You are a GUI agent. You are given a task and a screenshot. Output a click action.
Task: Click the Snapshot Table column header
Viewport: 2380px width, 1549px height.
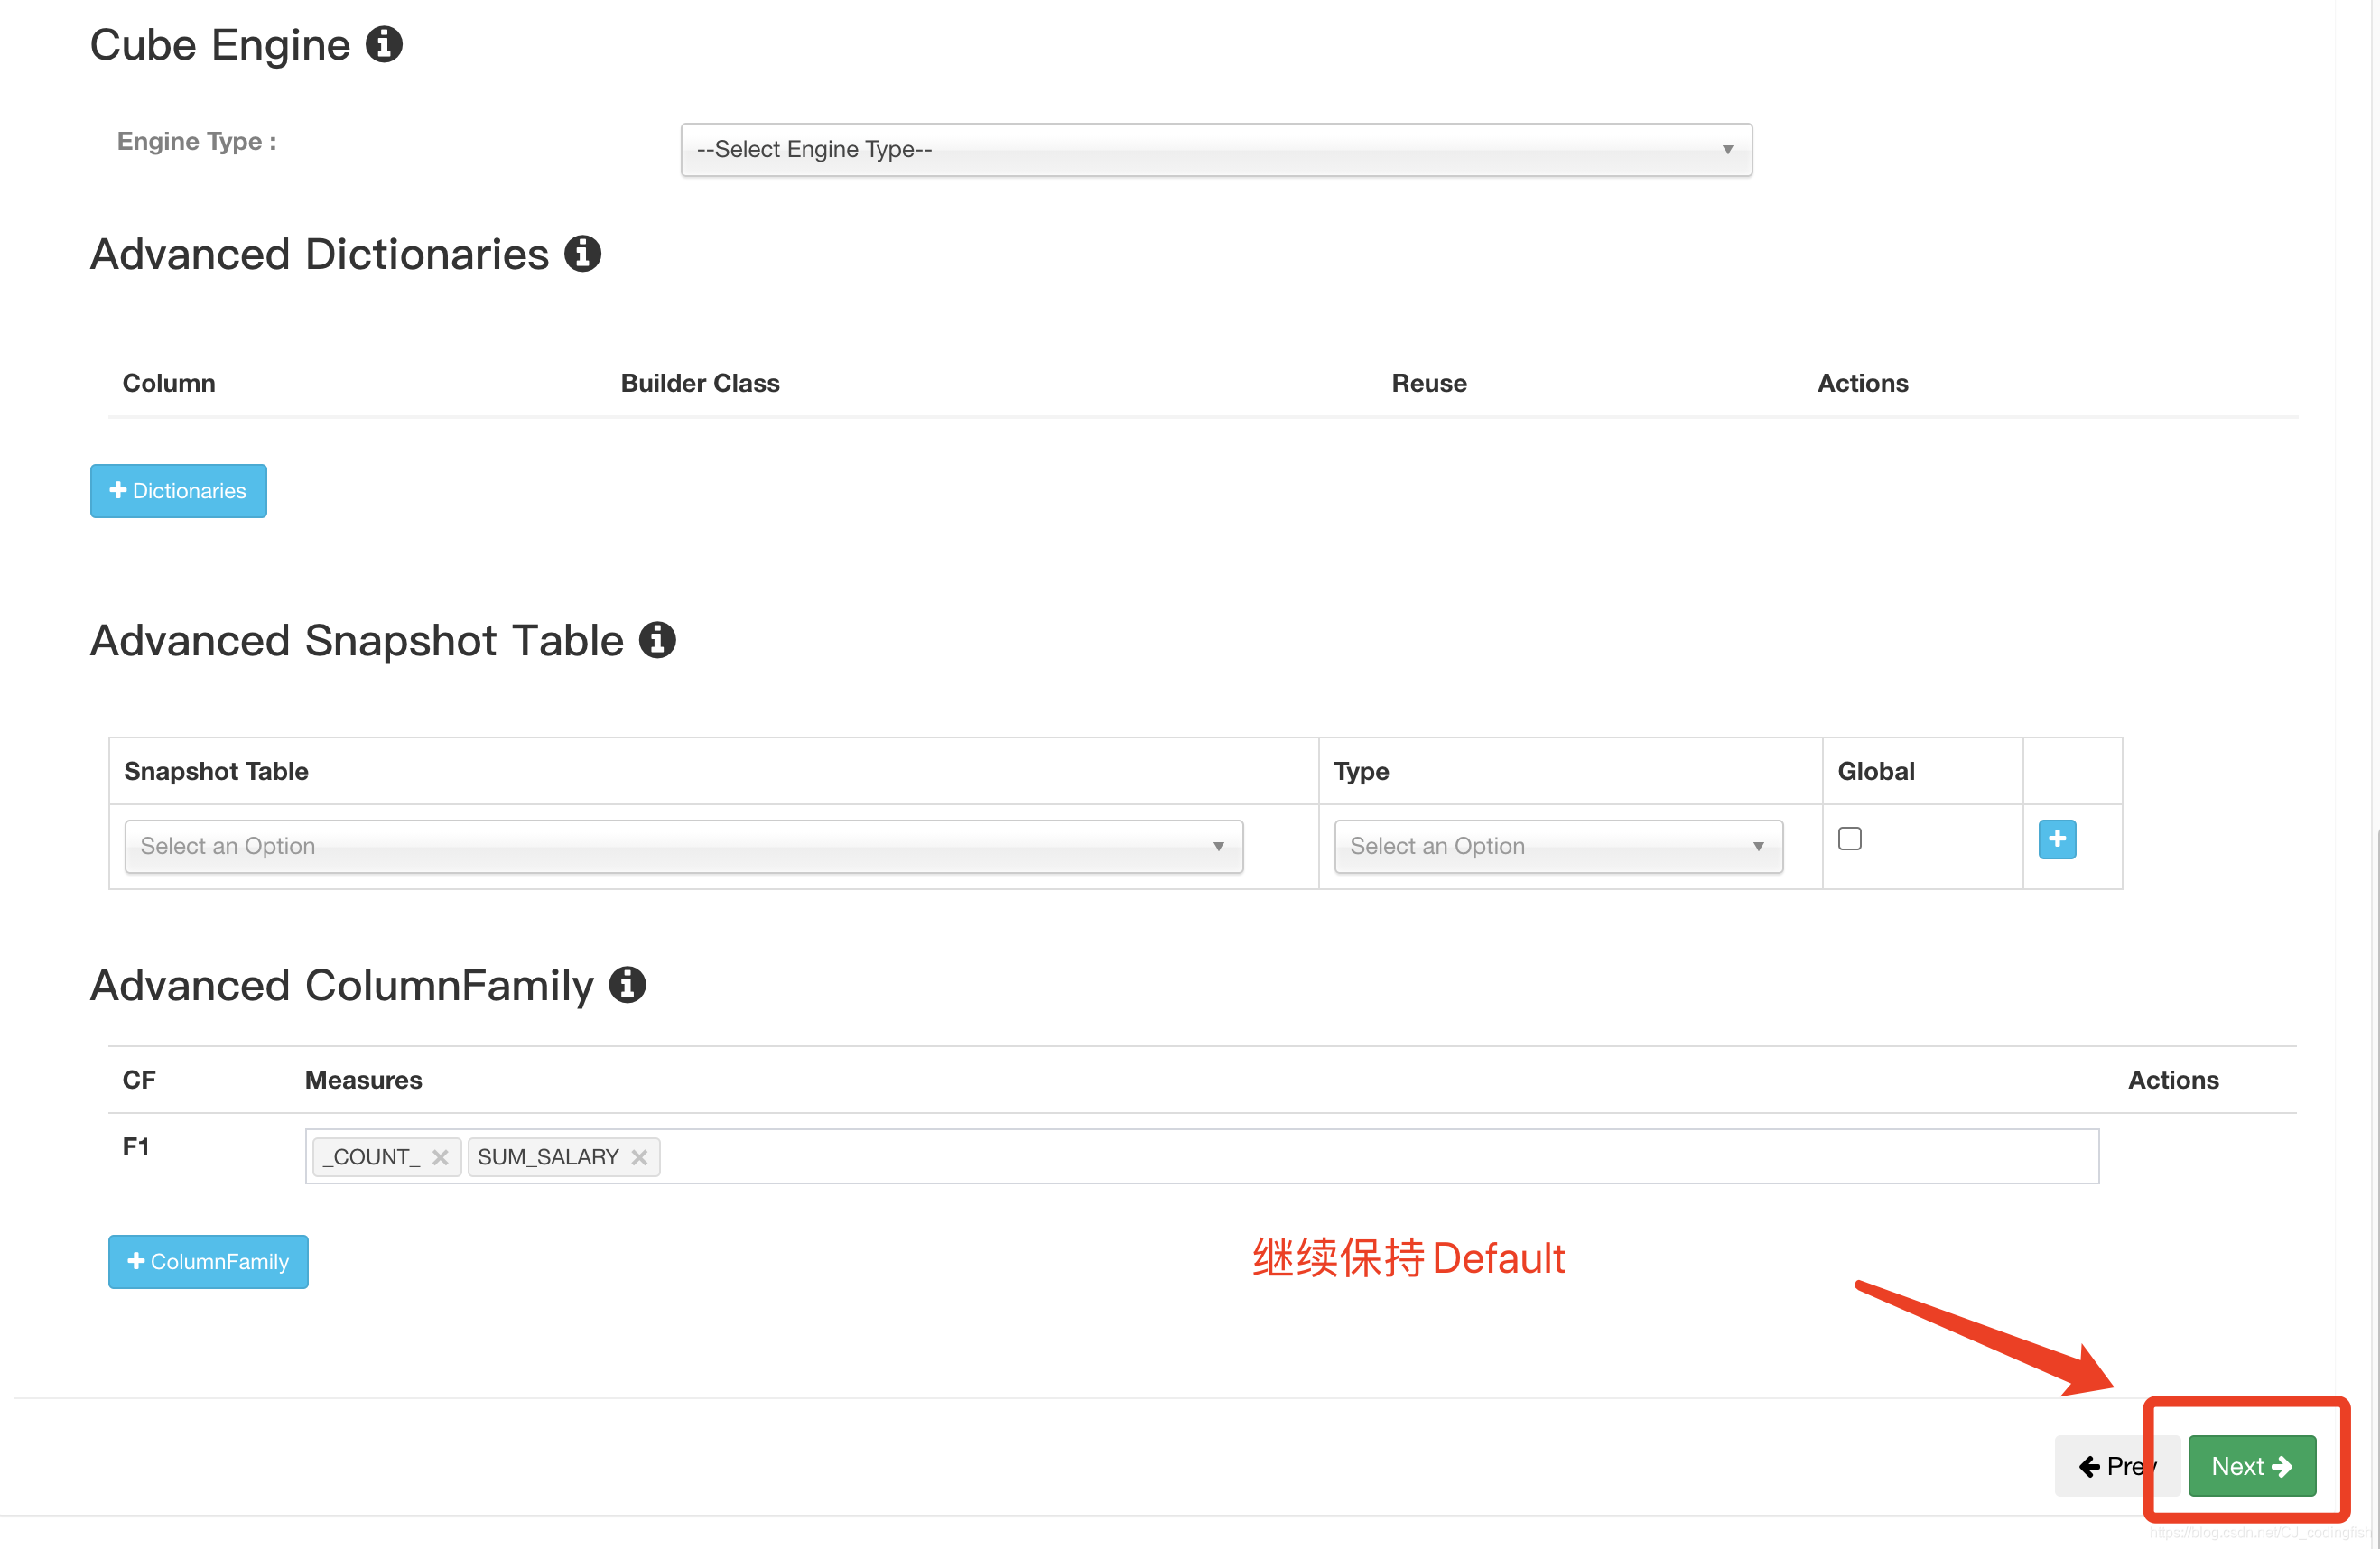[216, 771]
